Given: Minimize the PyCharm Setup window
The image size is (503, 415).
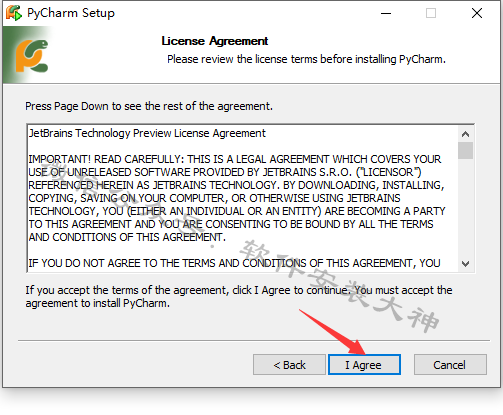Looking at the screenshot, I should 386,13.
